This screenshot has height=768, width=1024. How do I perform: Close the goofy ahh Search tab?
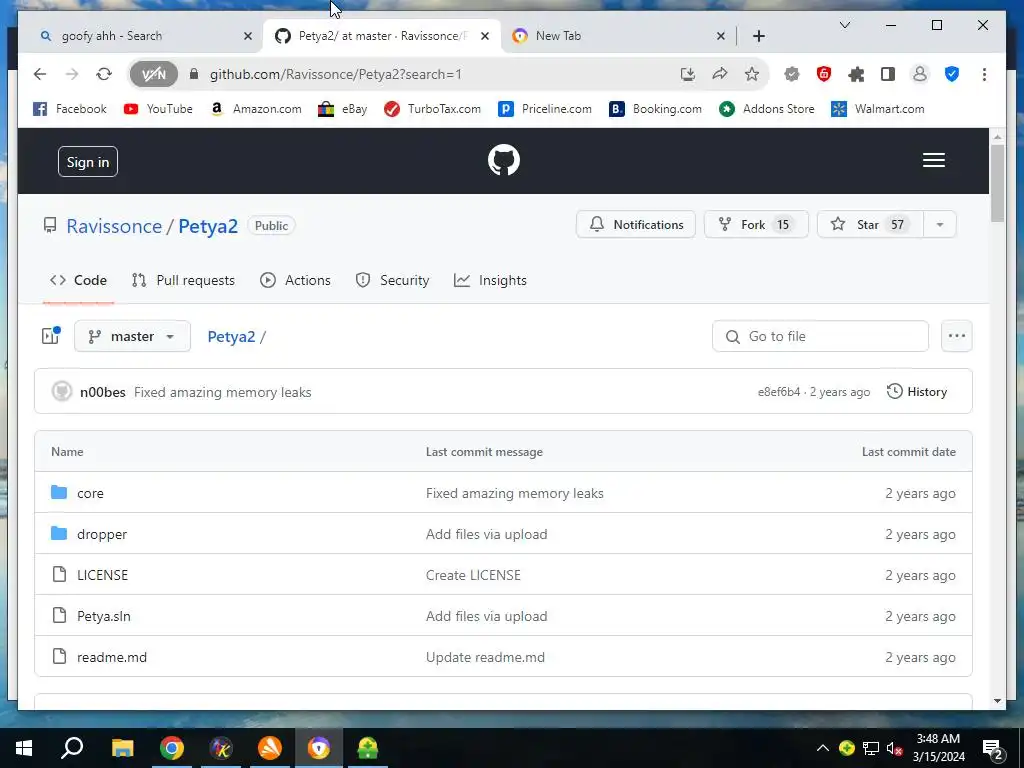248,36
